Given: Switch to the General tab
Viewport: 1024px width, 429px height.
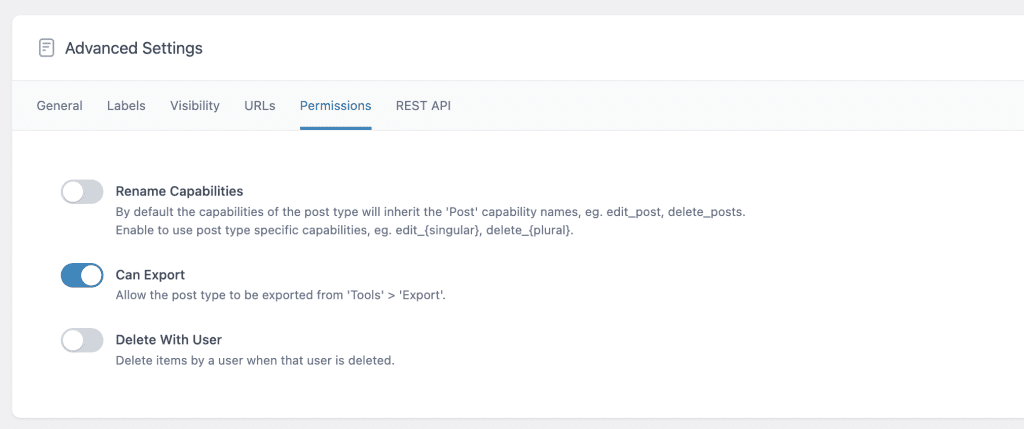Looking at the screenshot, I should [x=59, y=106].
